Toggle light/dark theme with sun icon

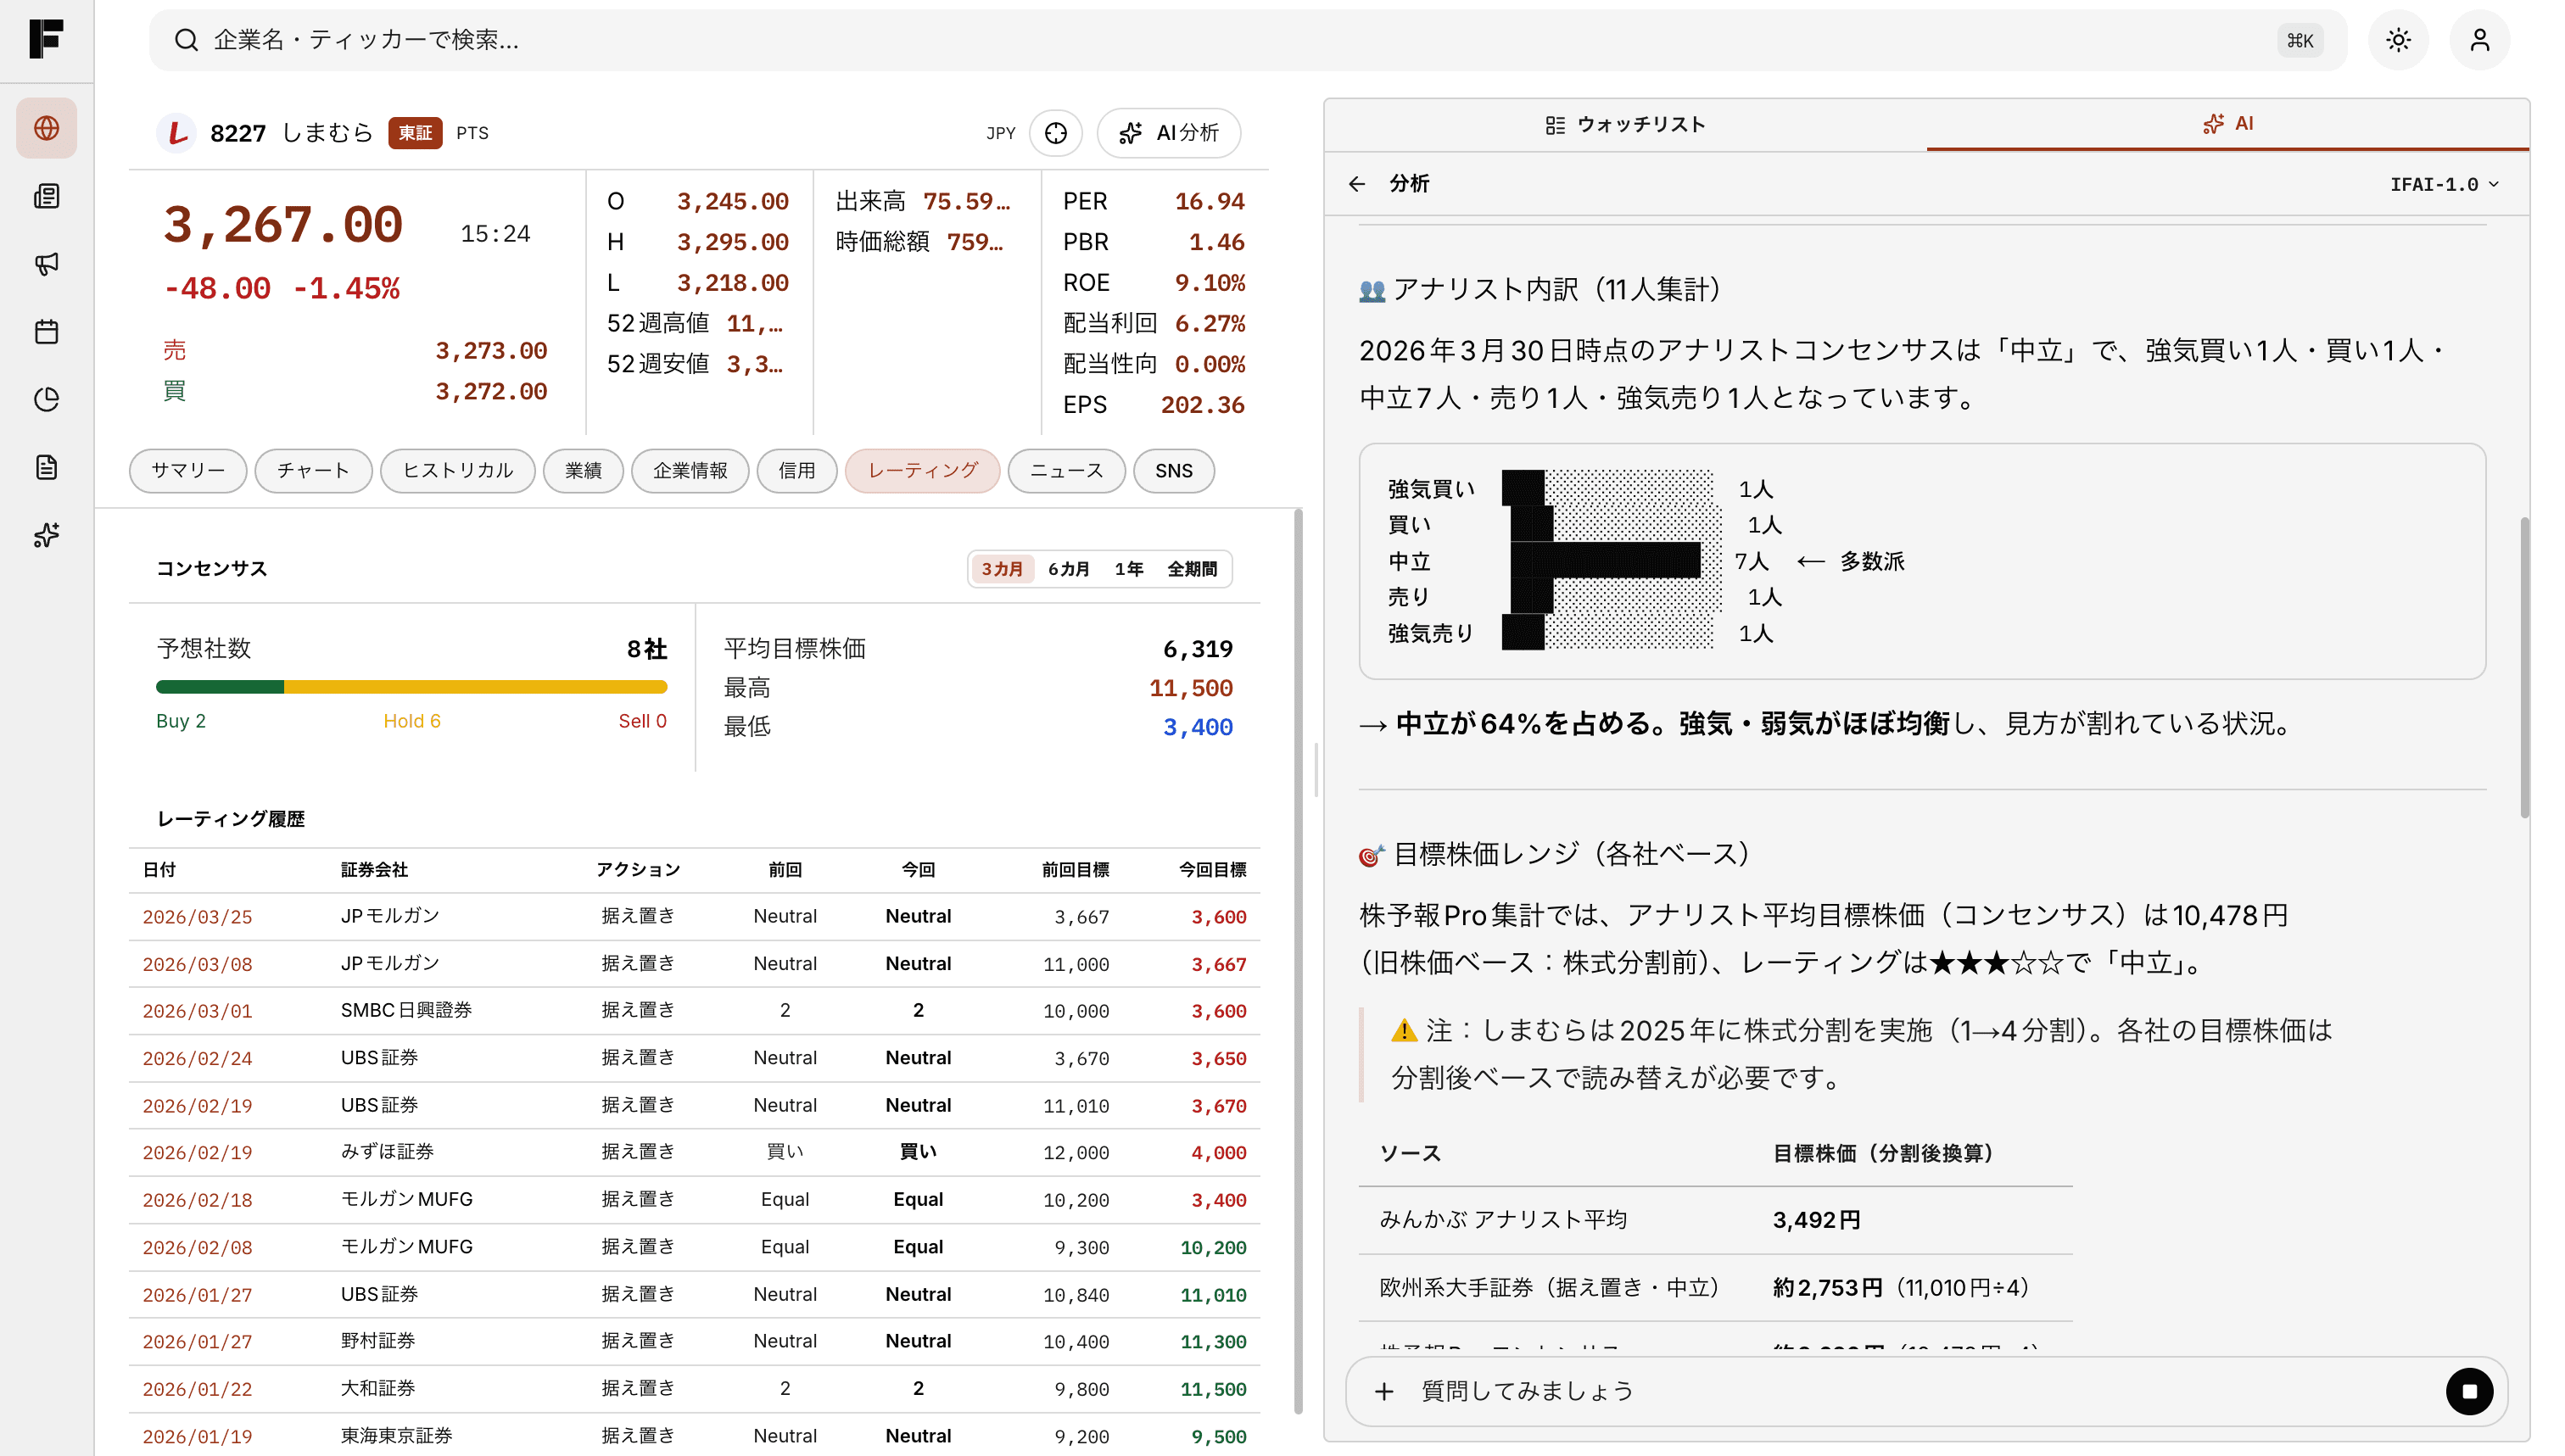point(2398,40)
